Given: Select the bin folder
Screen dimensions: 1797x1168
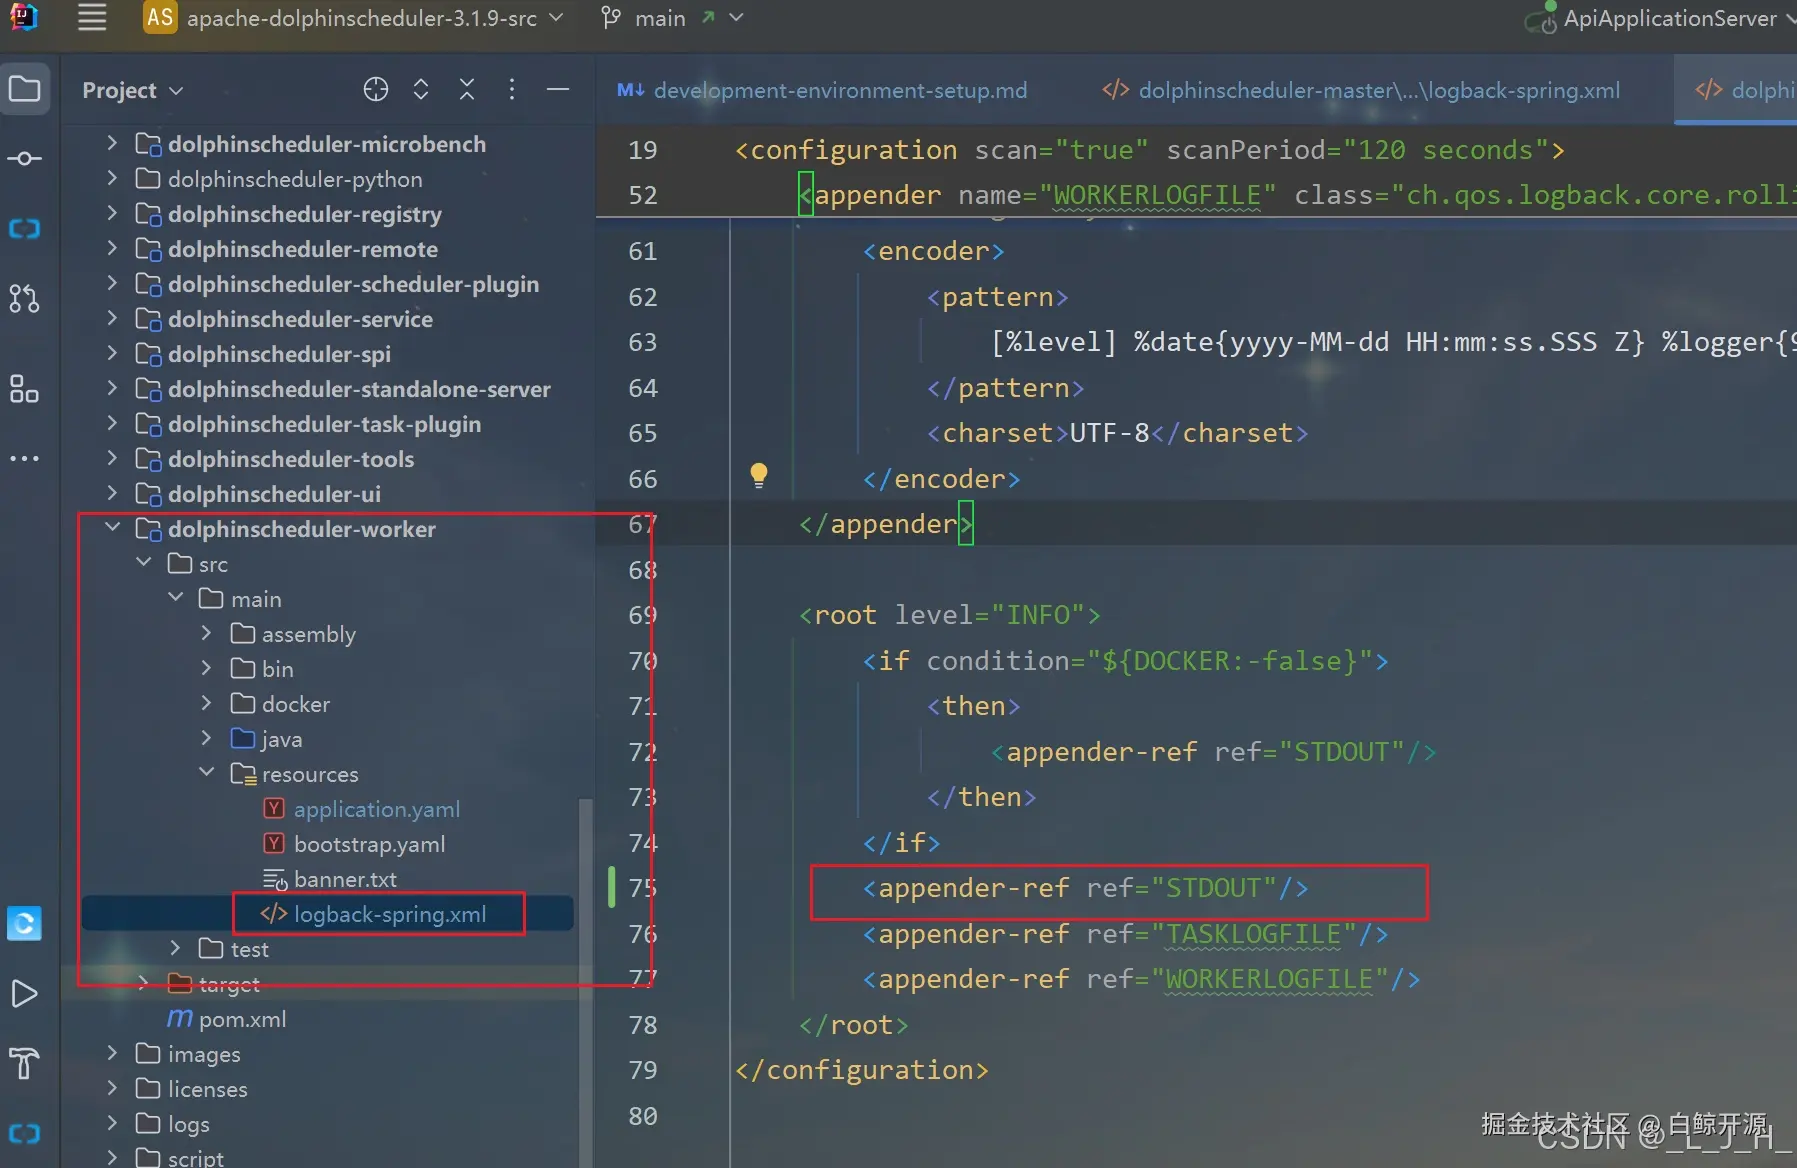Looking at the screenshot, I should [x=277, y=669].
